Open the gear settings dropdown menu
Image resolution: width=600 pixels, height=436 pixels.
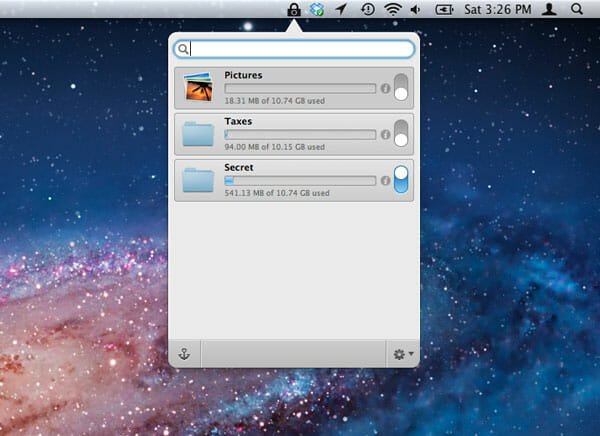click(x=403, y=353)
